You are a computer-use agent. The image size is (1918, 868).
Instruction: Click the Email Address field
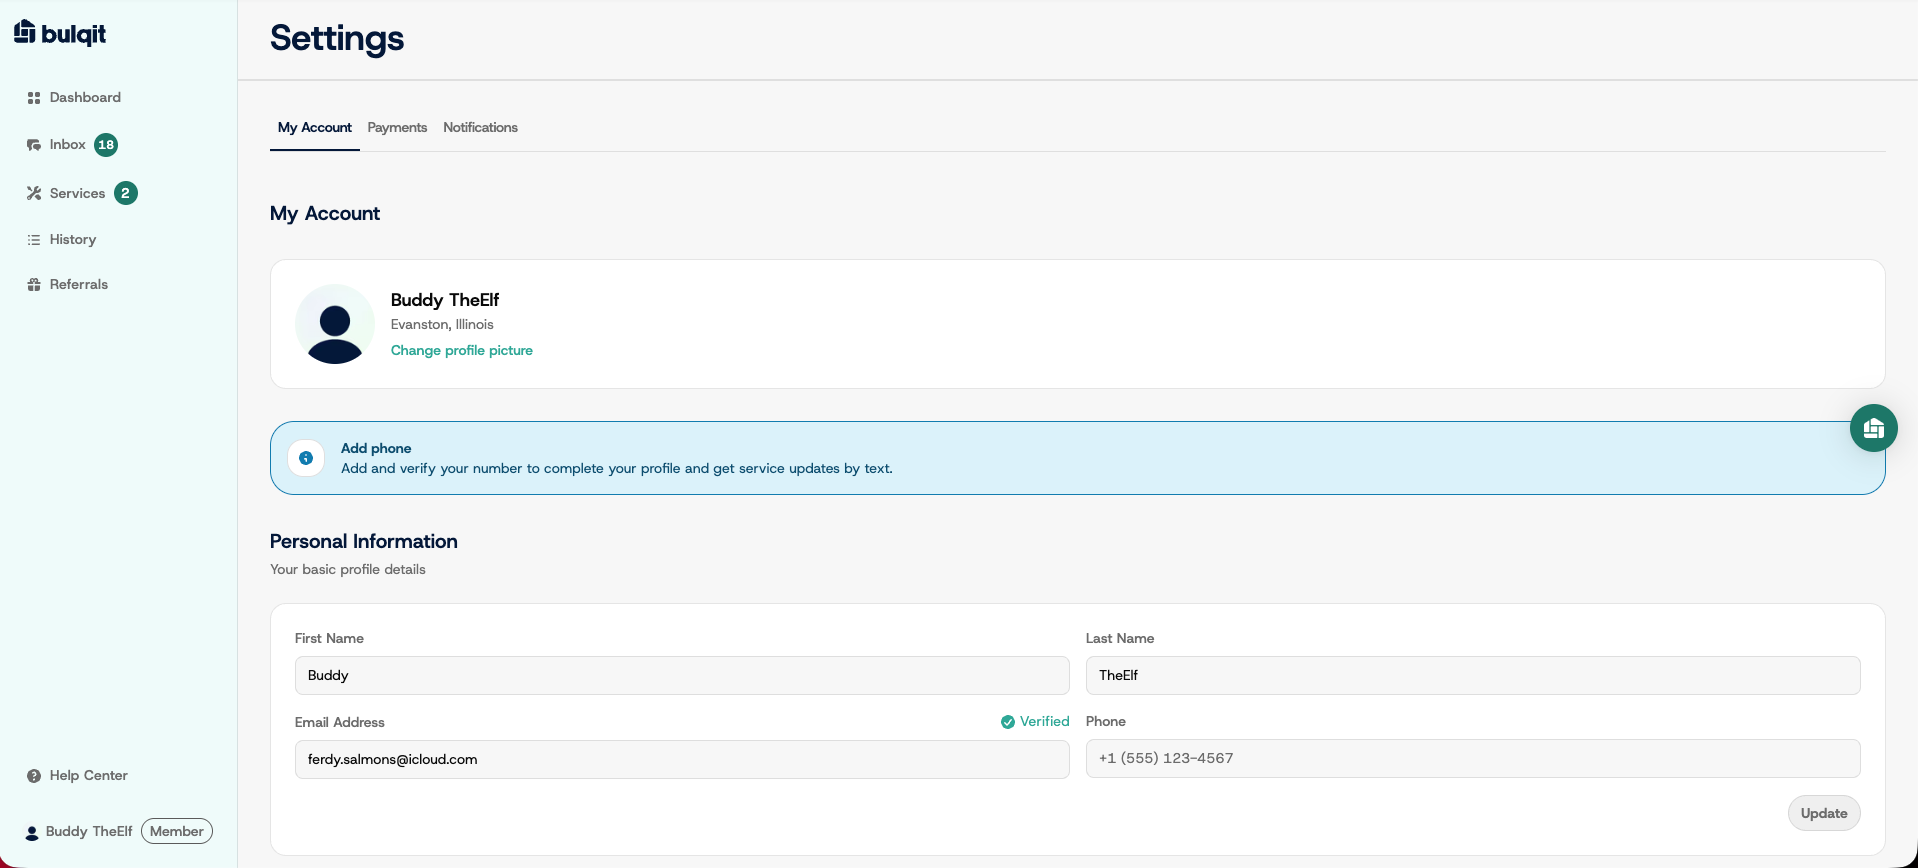tap(682, 759)
